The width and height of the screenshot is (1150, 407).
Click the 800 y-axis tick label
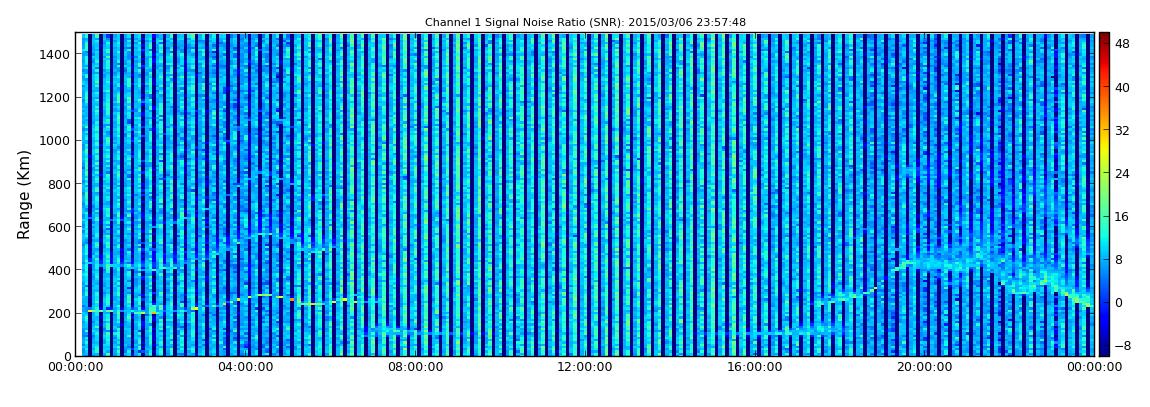(x=59, y=184)
